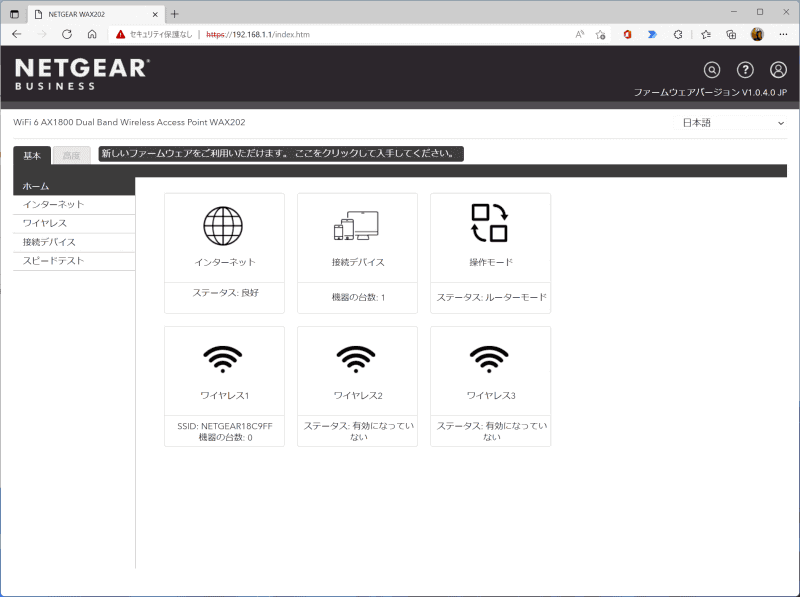This screenshot has height=597, width=800.
Task: Click the new firmware available notification
Action: pyautogui.click(x=281, y=154)
